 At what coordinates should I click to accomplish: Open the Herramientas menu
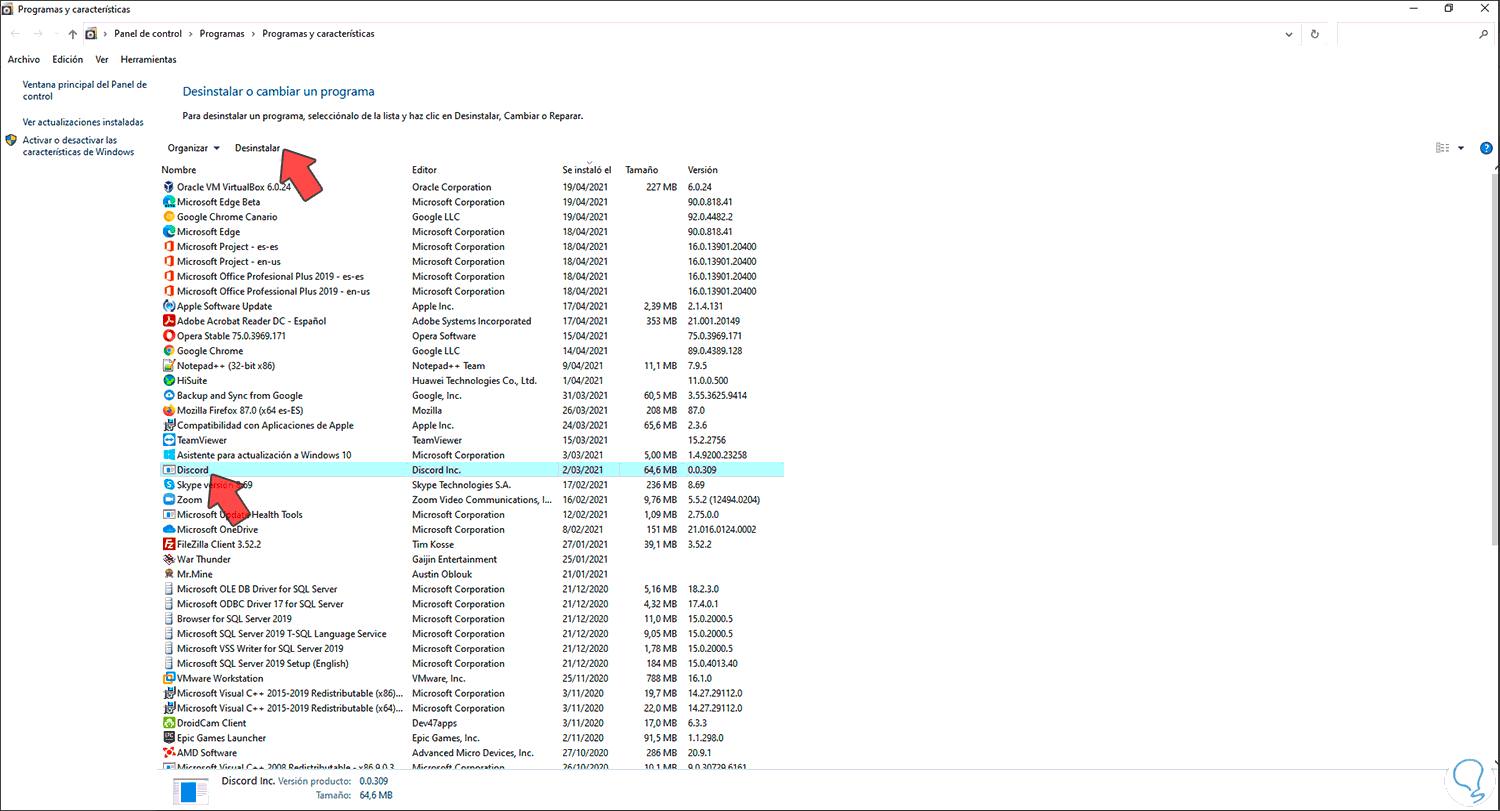coord(148,60)
